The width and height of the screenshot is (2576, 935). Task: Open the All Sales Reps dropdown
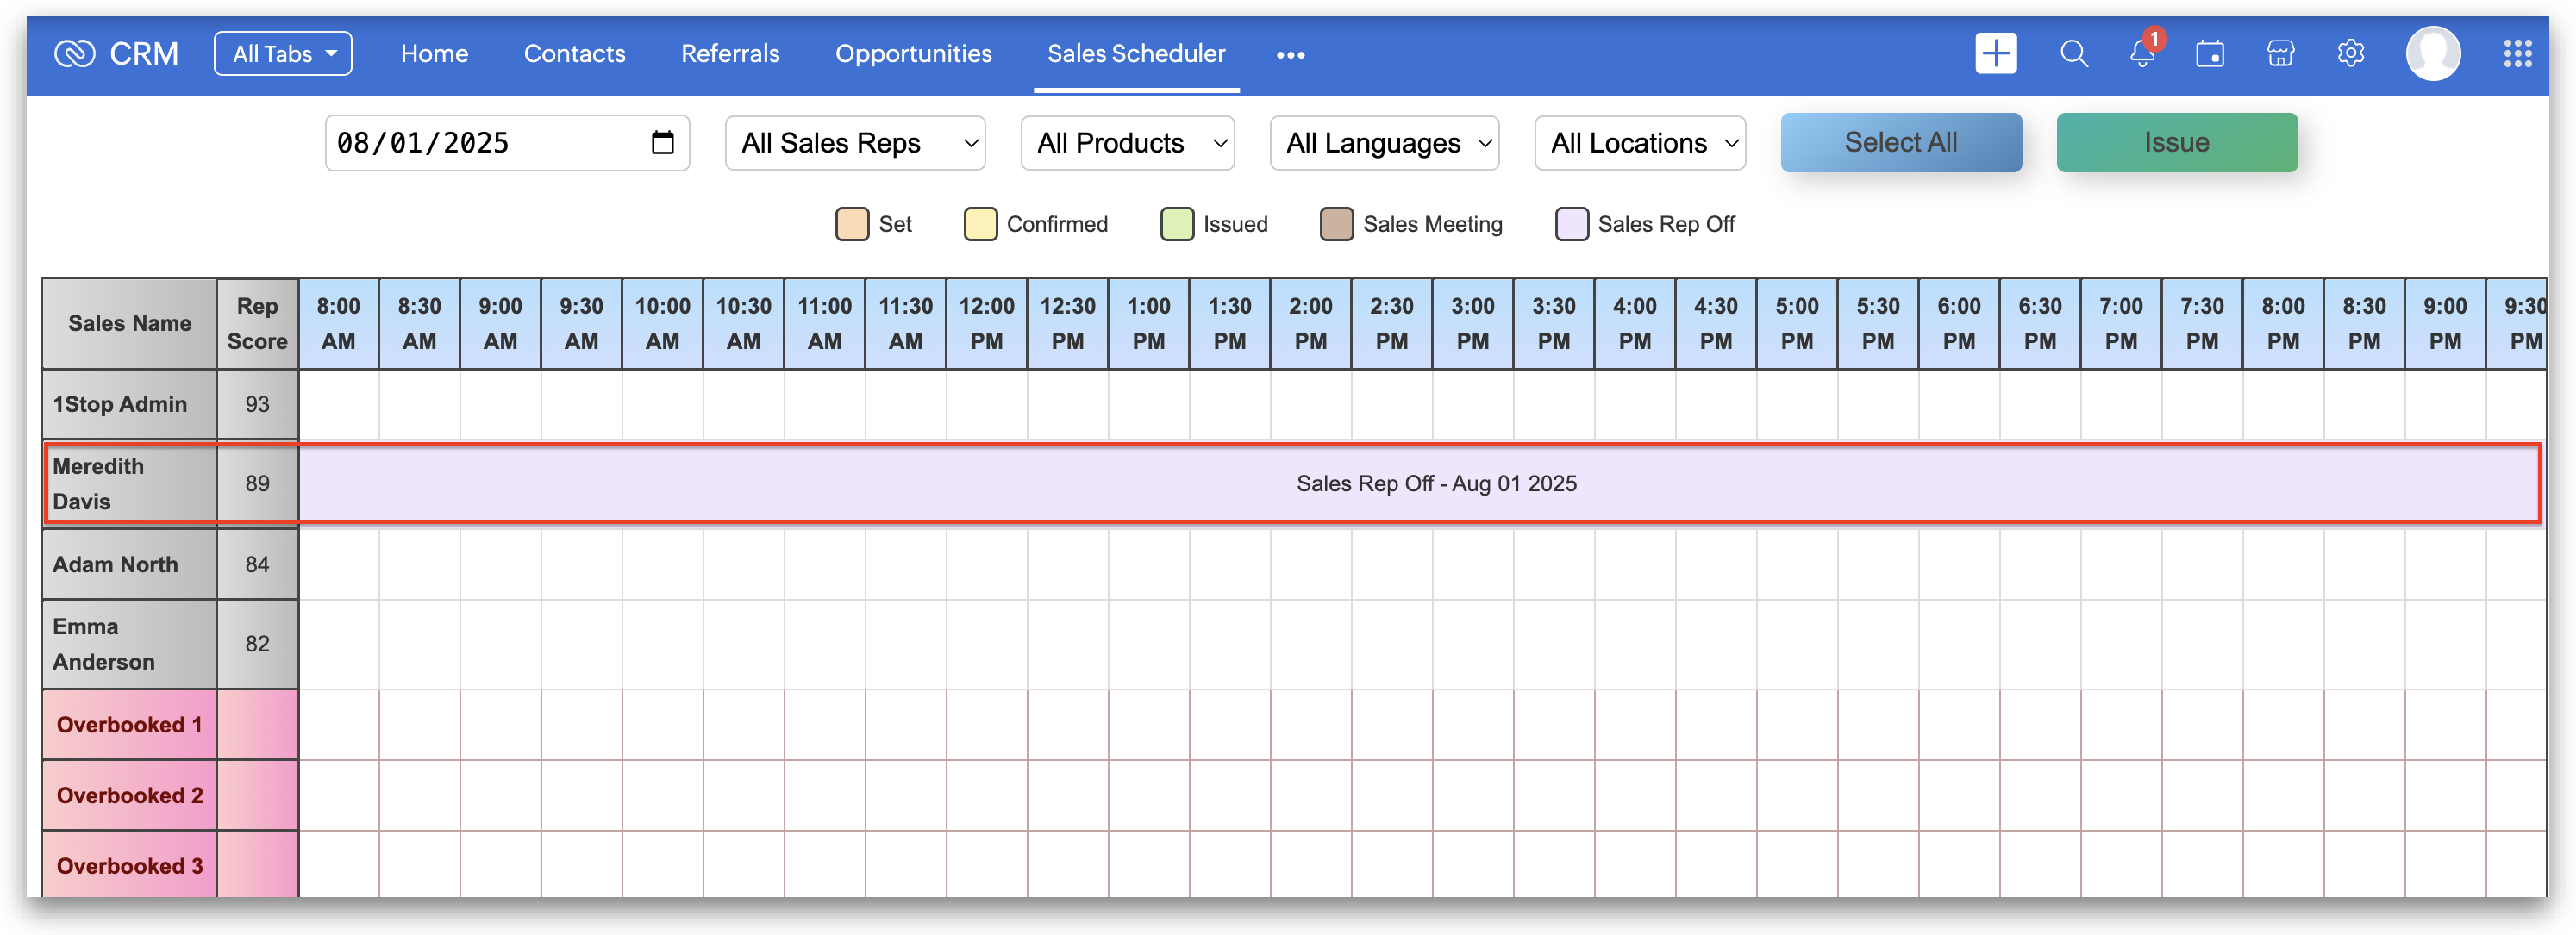click(x=855, y=143)
